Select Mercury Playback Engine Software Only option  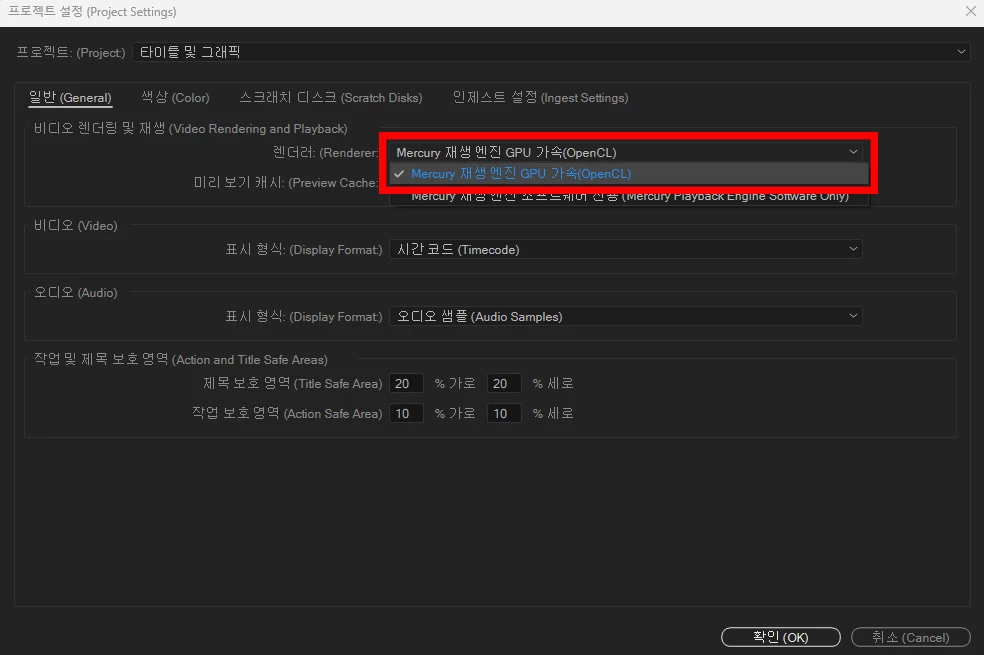[629, 196]
